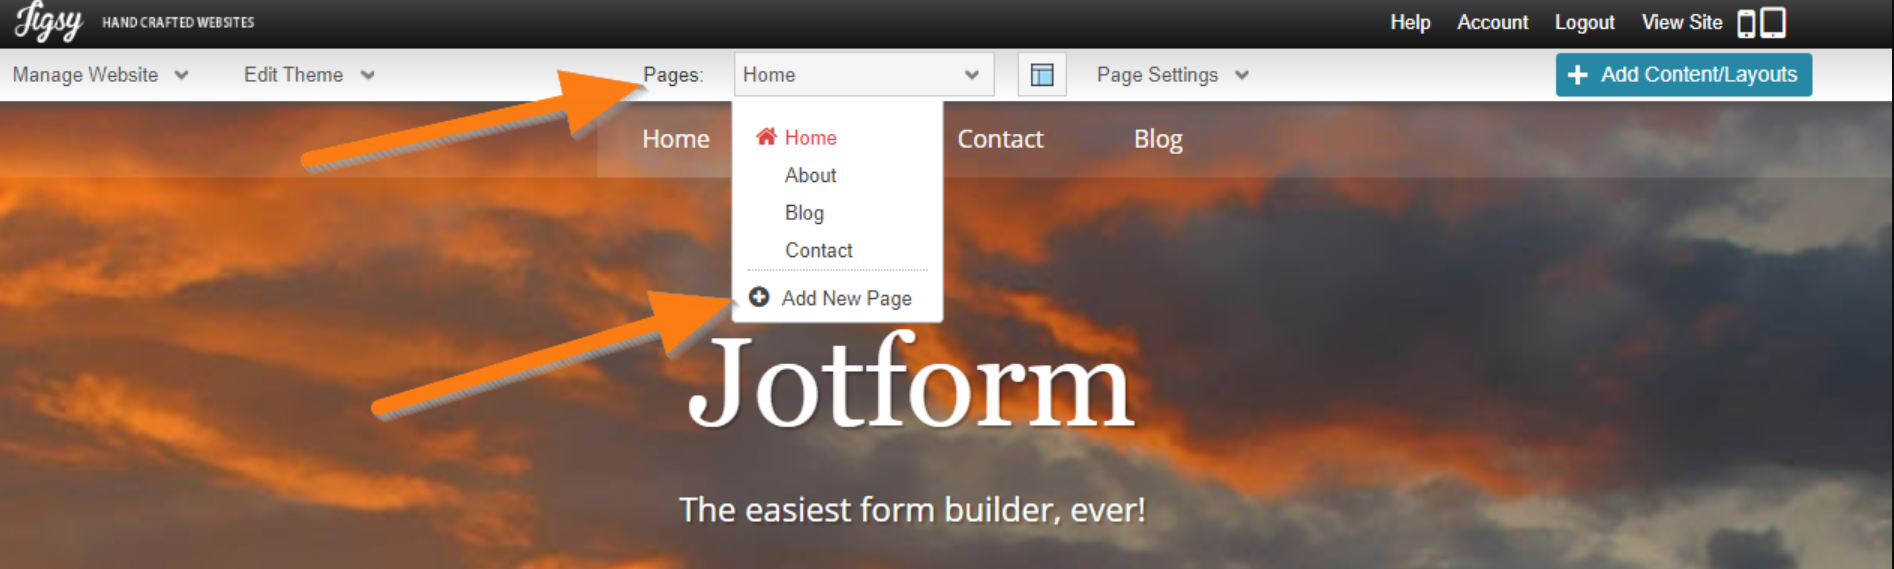
Task: Open the Account link
Action: click(x=1492, y=22)
